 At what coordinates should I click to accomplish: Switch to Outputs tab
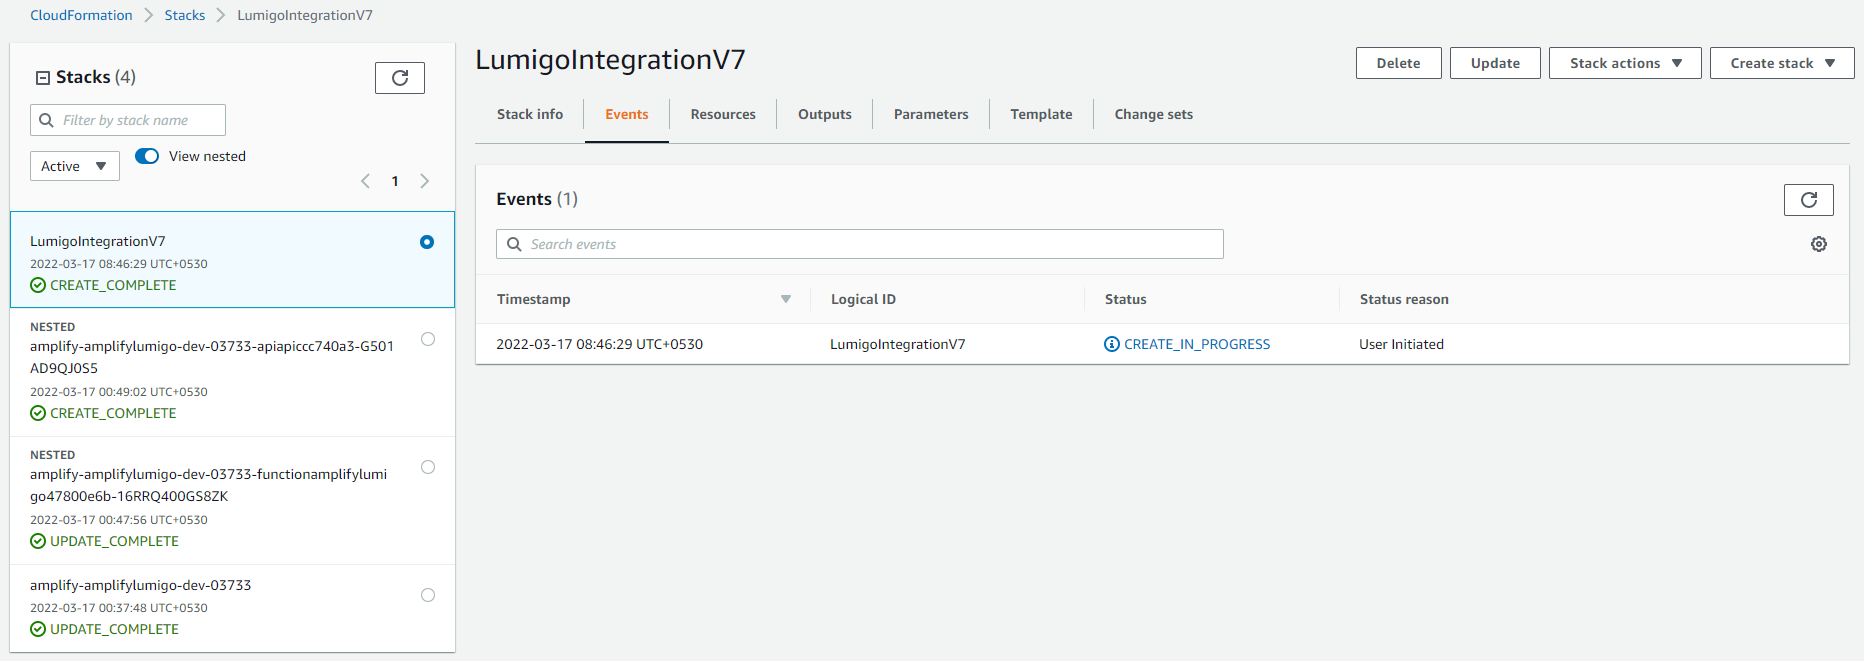click(825, 114)
